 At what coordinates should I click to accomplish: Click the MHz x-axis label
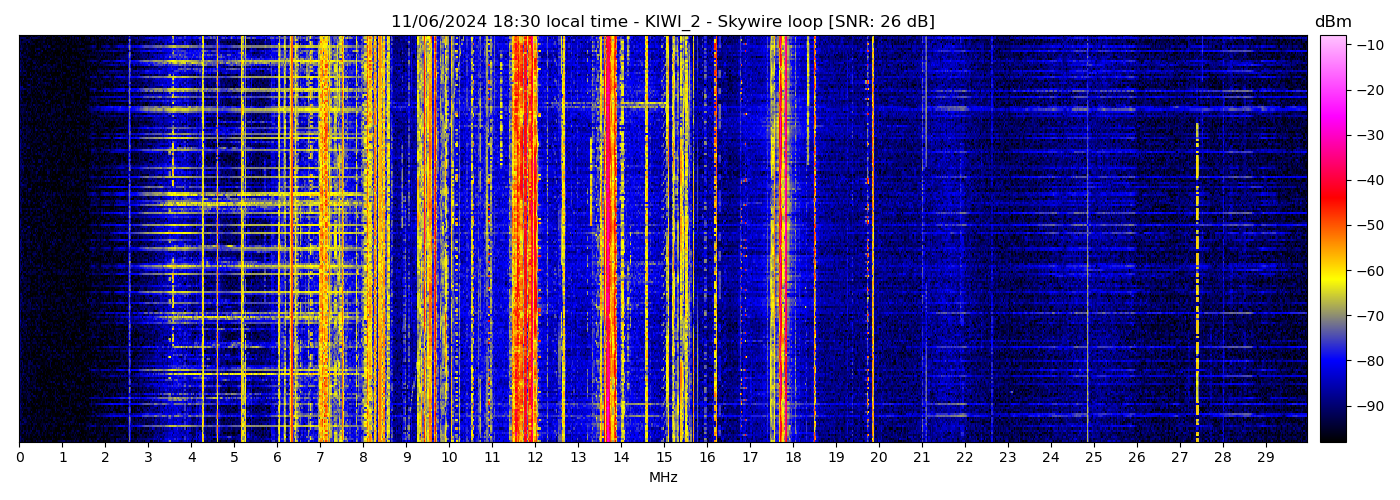663,478
